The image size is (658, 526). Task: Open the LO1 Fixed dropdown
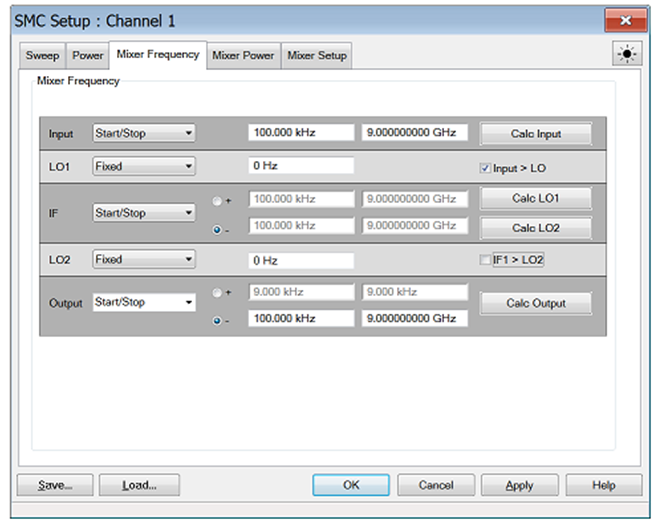[144, 166]
